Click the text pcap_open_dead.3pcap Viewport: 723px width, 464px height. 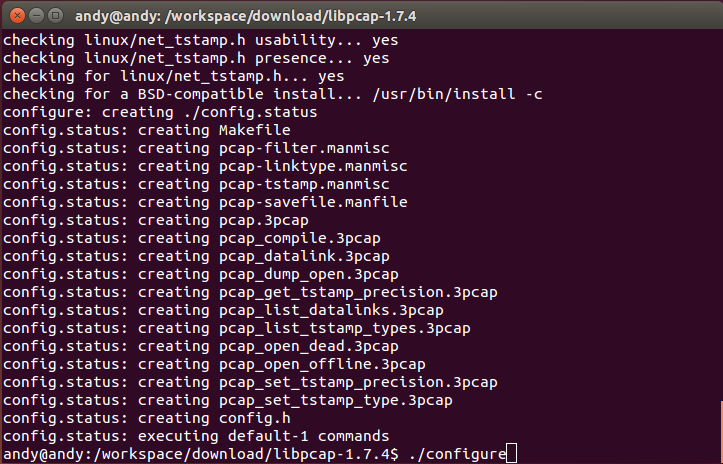pyautogui.click(x=308, y=346)
